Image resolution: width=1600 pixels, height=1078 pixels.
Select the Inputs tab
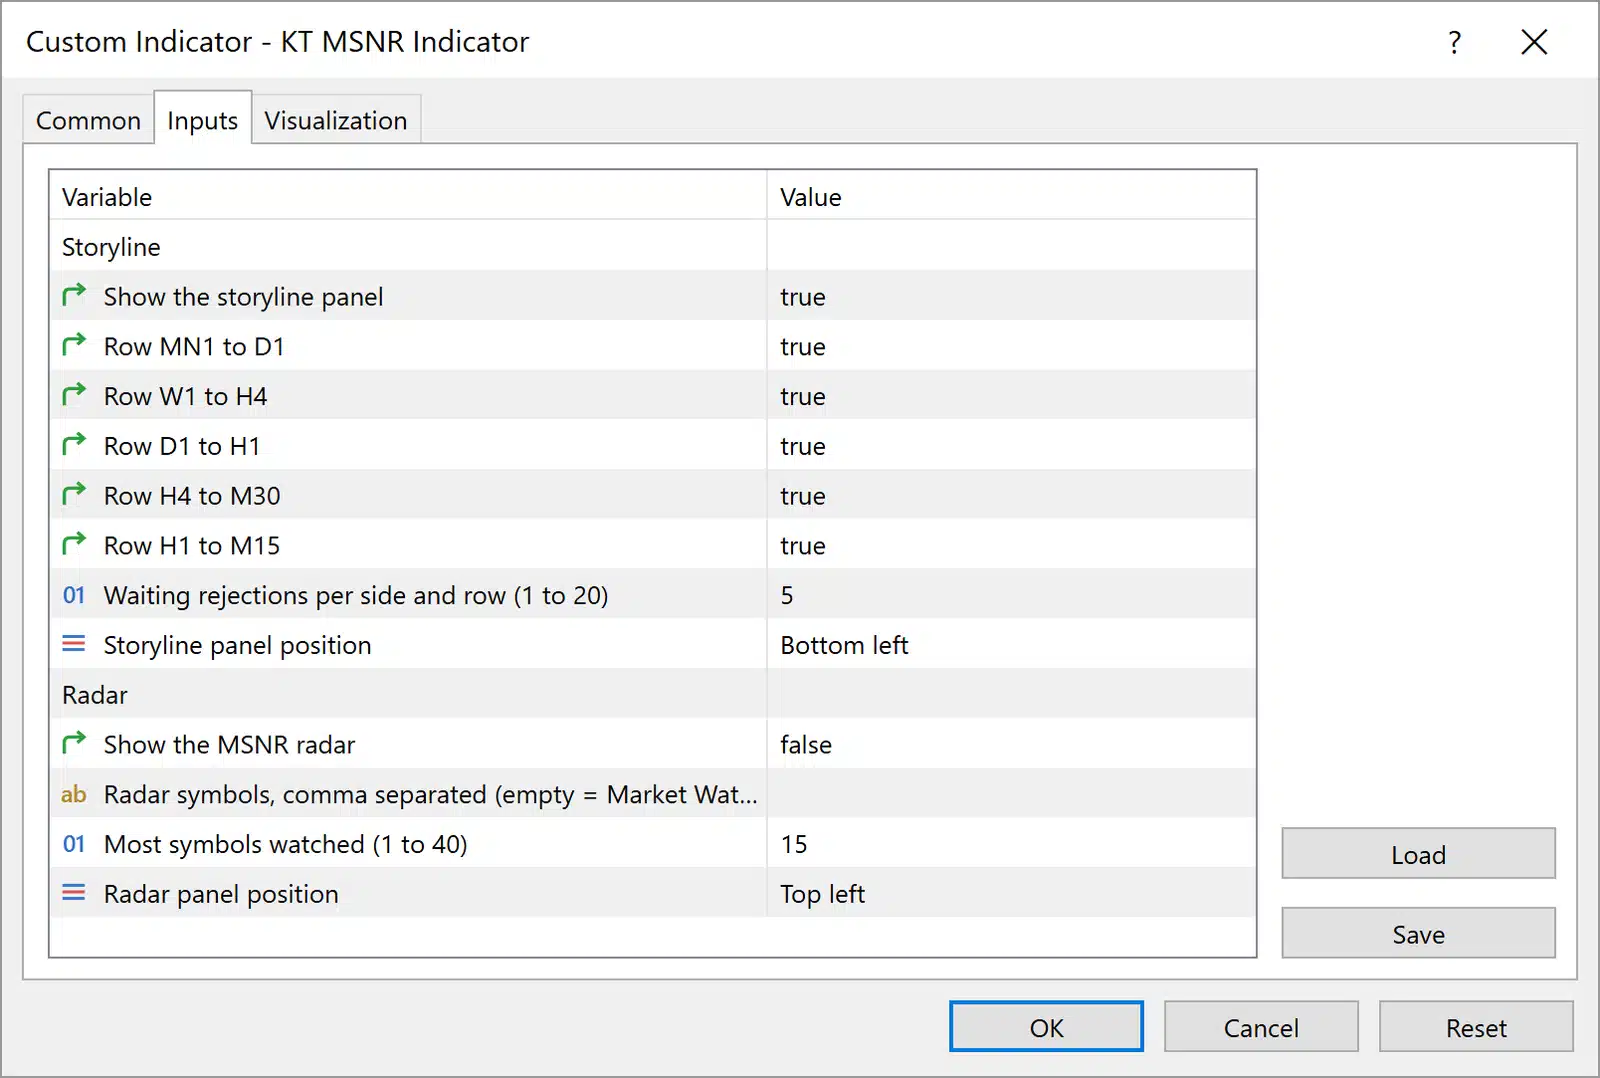click(202, 120)
